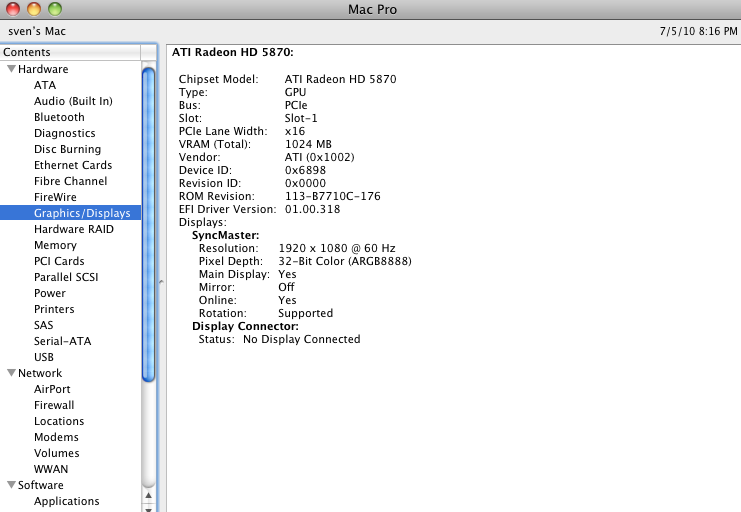Click the Network category label

click(40, 373)
